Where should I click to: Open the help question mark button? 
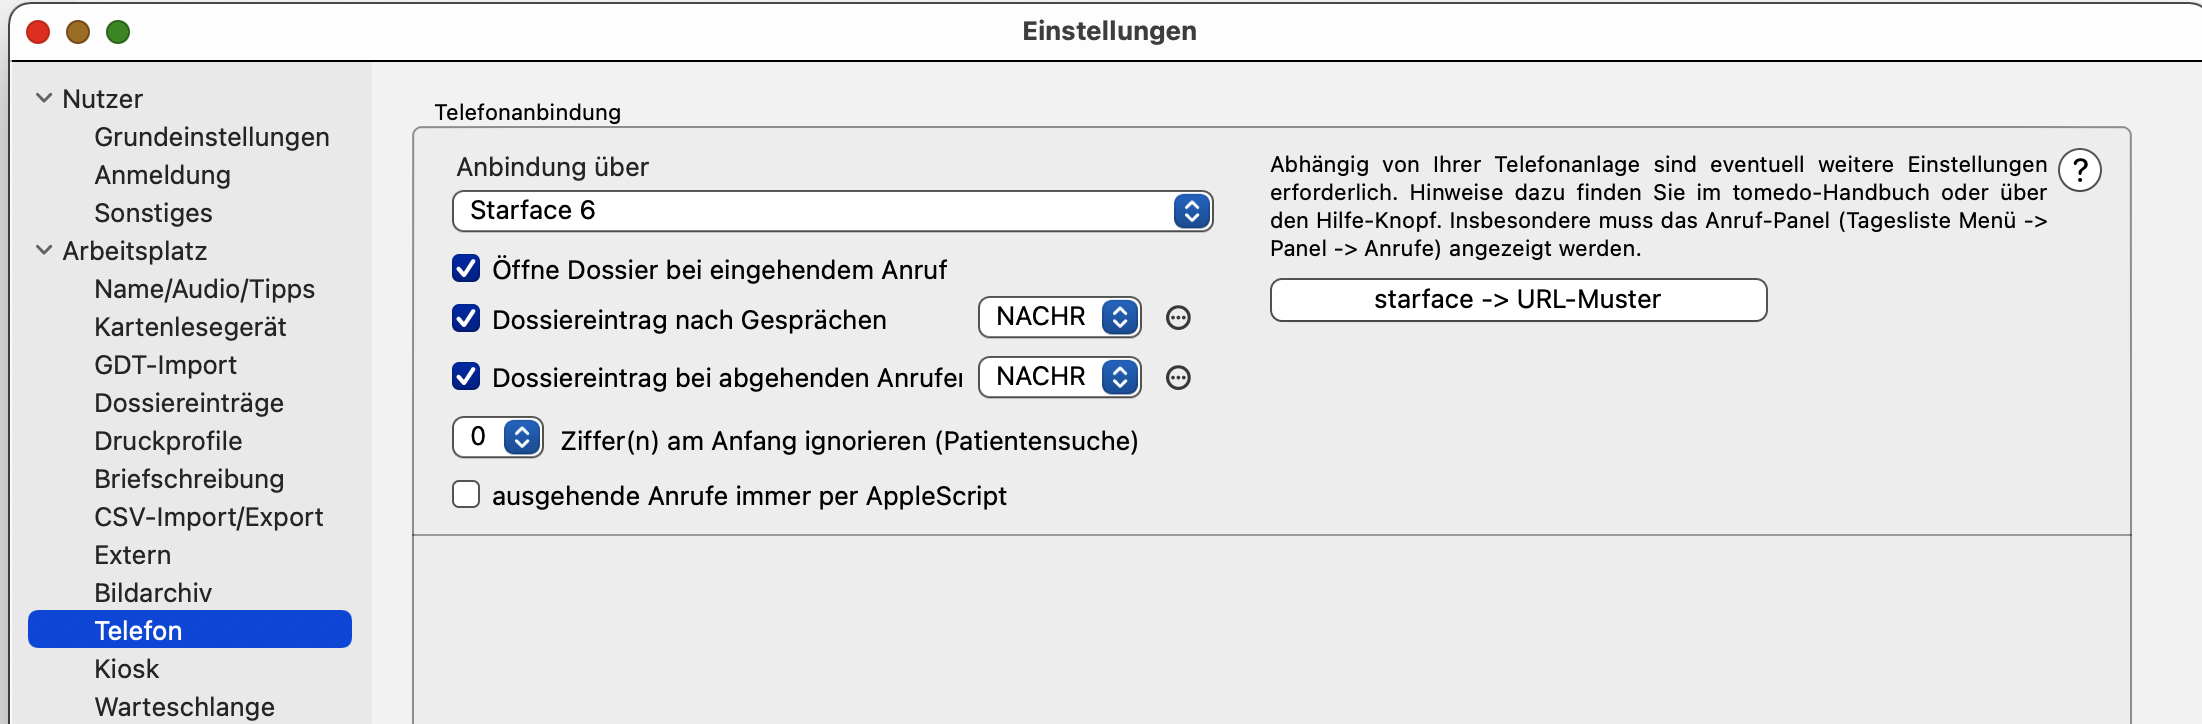pyautogui.click(x=2080, y=170)
